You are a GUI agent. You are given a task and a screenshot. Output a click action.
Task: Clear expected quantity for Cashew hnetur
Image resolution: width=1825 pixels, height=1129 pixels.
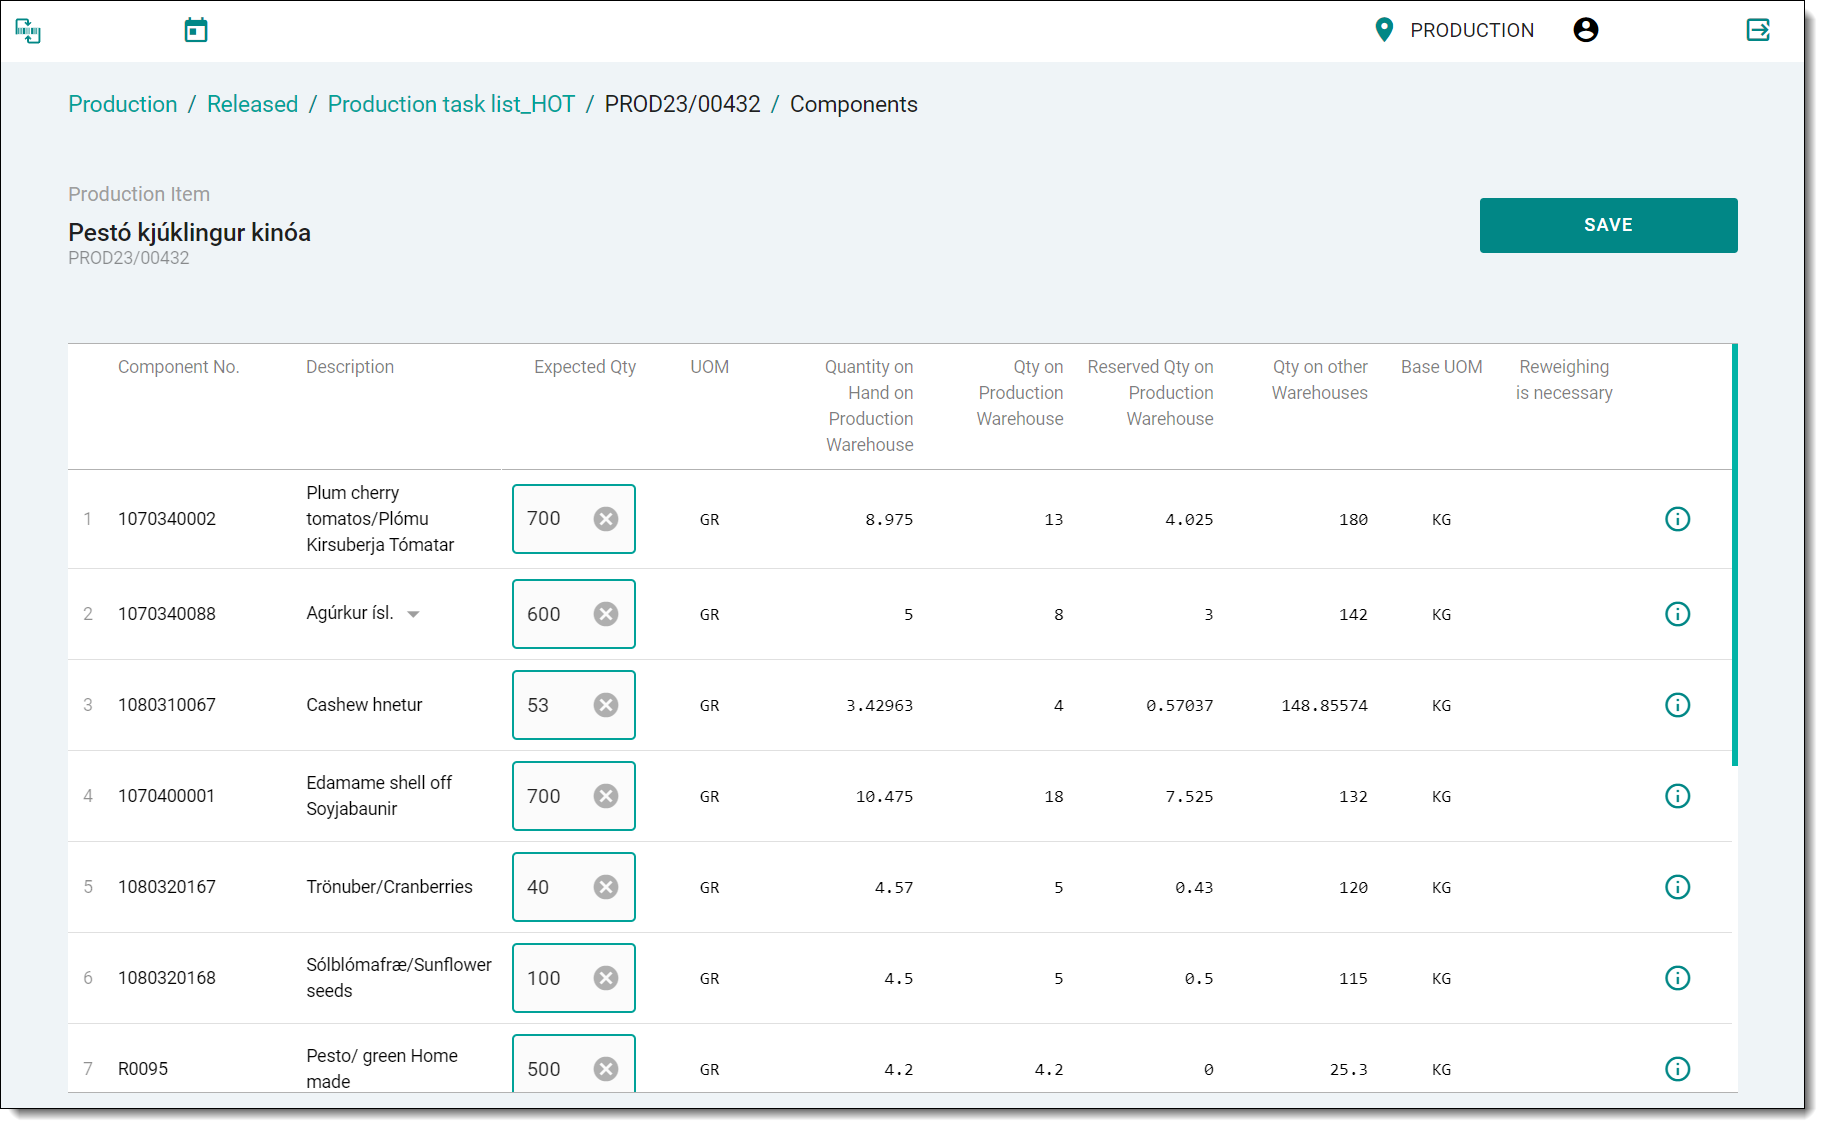click(x=606, y=705)
